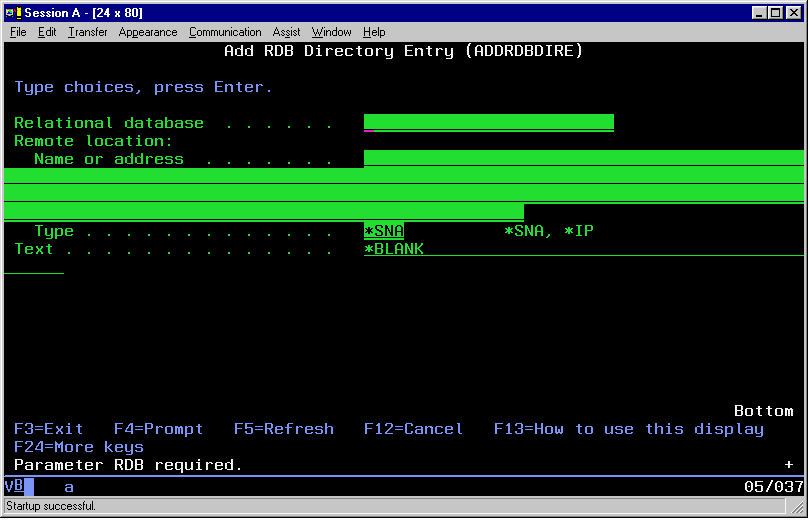The height and width of the screenshot is (520, 810).
Task: Click F13=How to use this display
Action: [628, 429]
